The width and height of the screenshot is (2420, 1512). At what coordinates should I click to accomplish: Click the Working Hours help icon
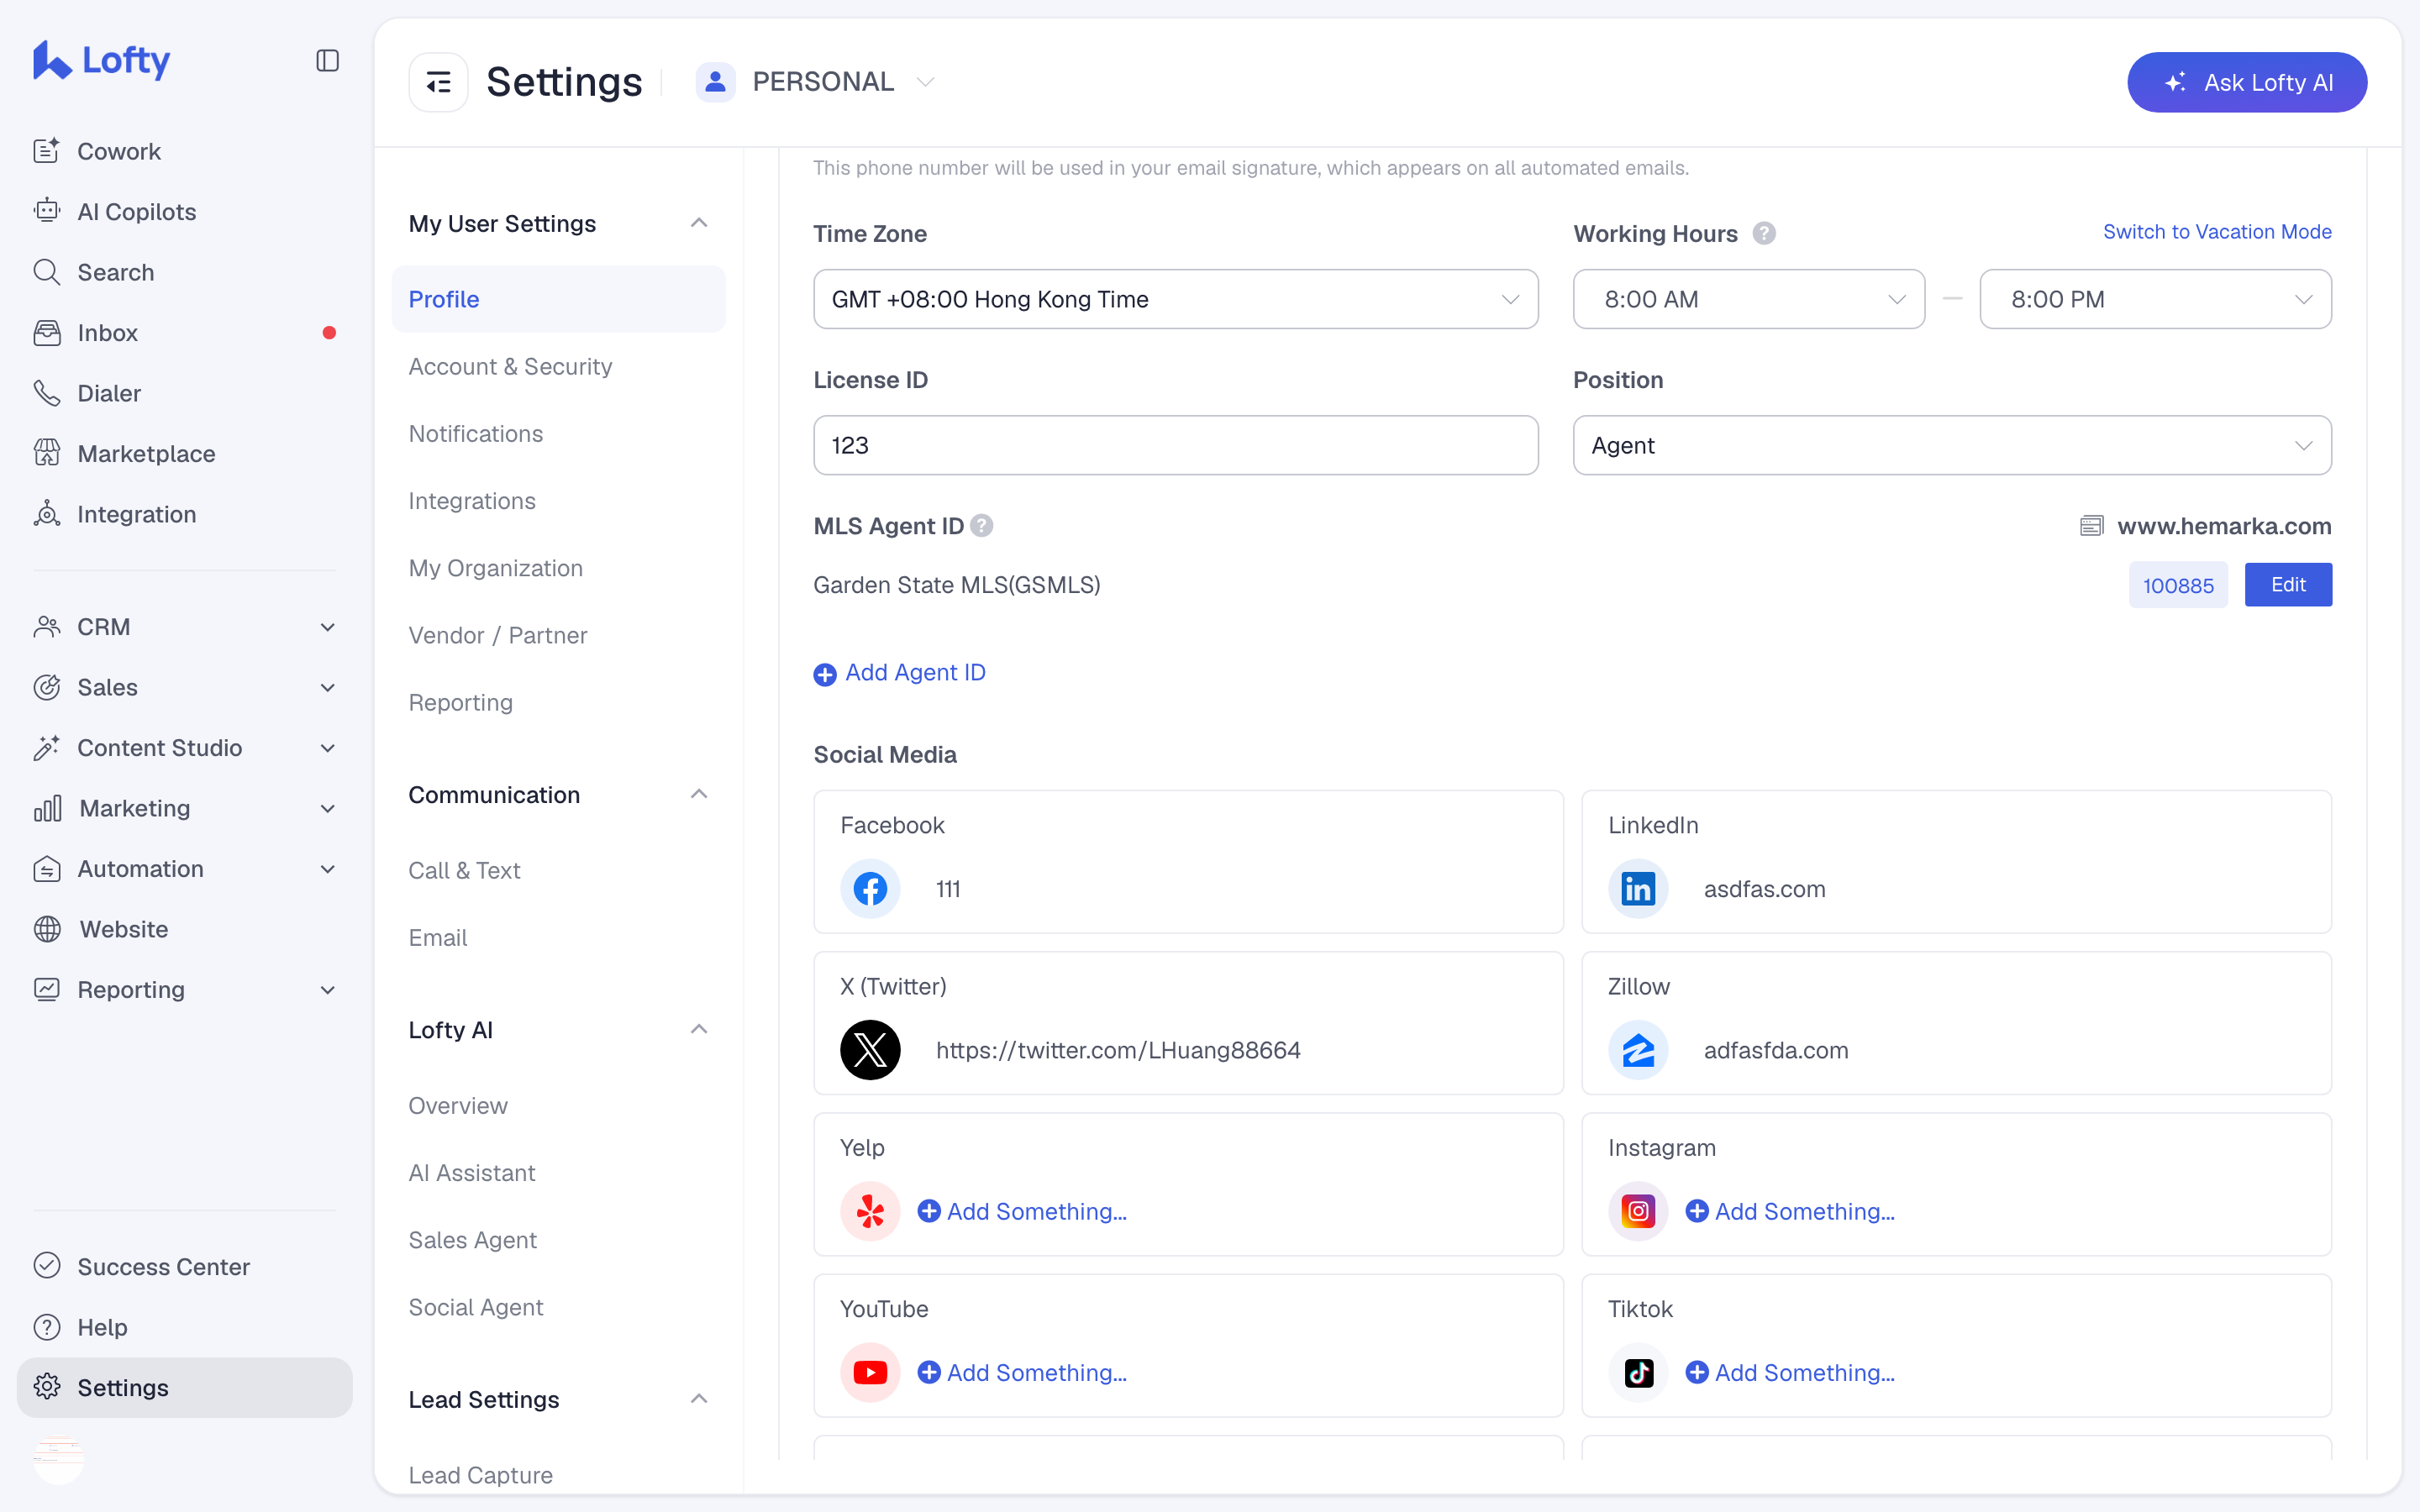pyautogui.click(x=1764, y=233)
